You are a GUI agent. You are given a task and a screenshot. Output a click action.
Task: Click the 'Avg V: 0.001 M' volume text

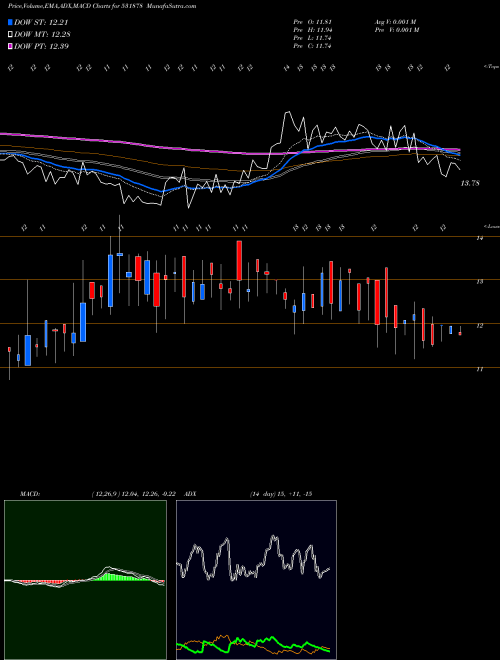pos(395,22)
